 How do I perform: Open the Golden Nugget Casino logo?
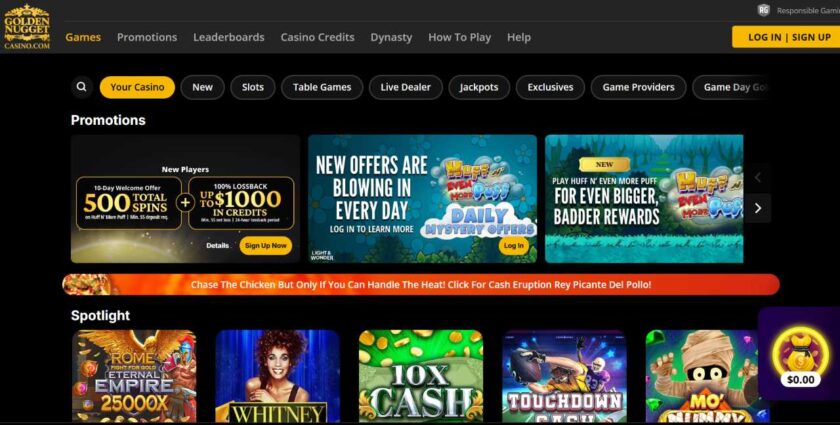[x=27, y=27]
